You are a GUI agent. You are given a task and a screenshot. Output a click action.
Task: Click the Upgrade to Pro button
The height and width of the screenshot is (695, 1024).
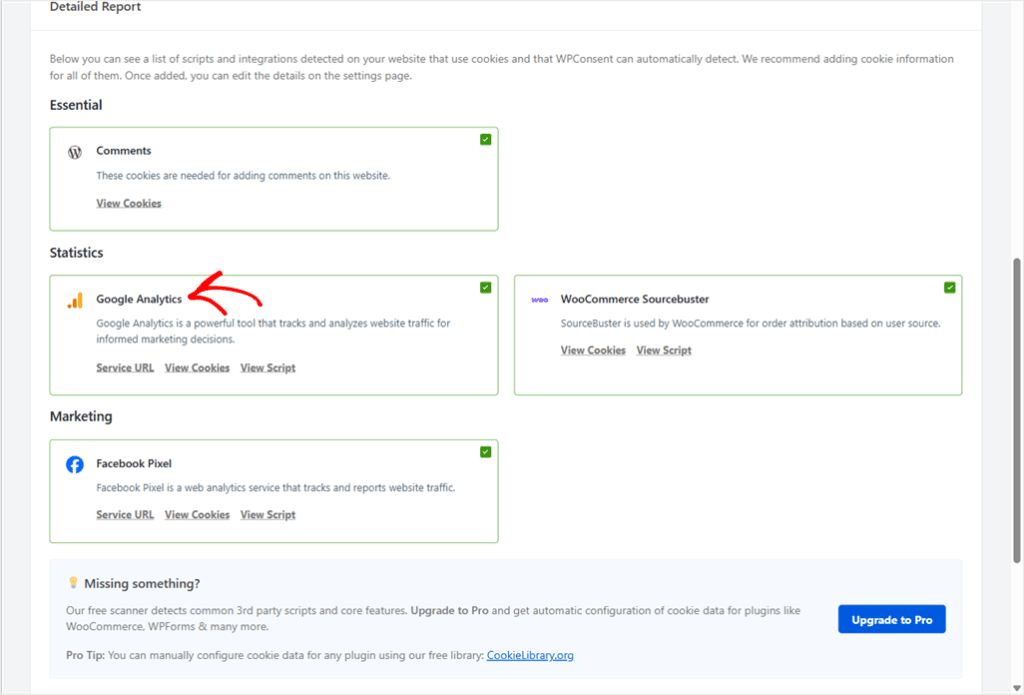(x=891, y=619)
